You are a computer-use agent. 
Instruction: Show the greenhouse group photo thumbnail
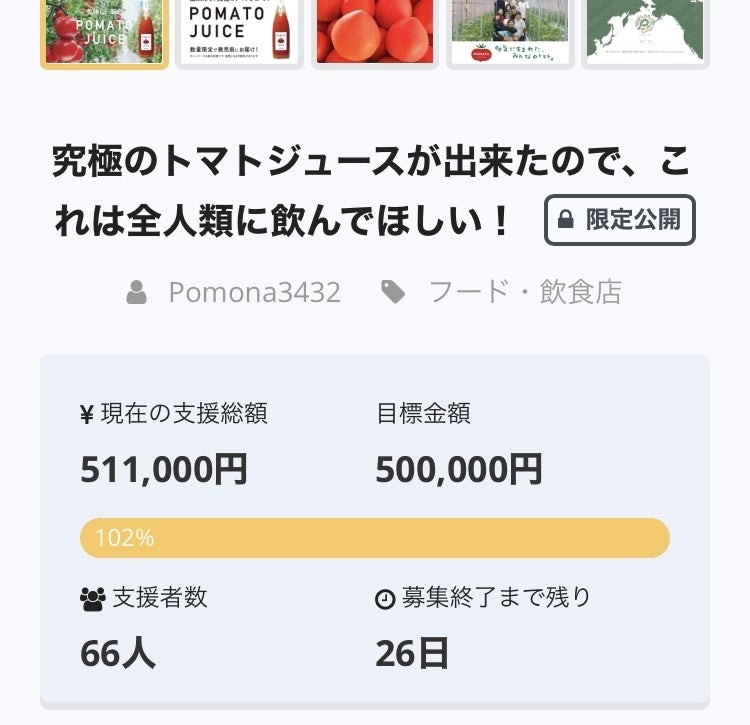[510, 32]
